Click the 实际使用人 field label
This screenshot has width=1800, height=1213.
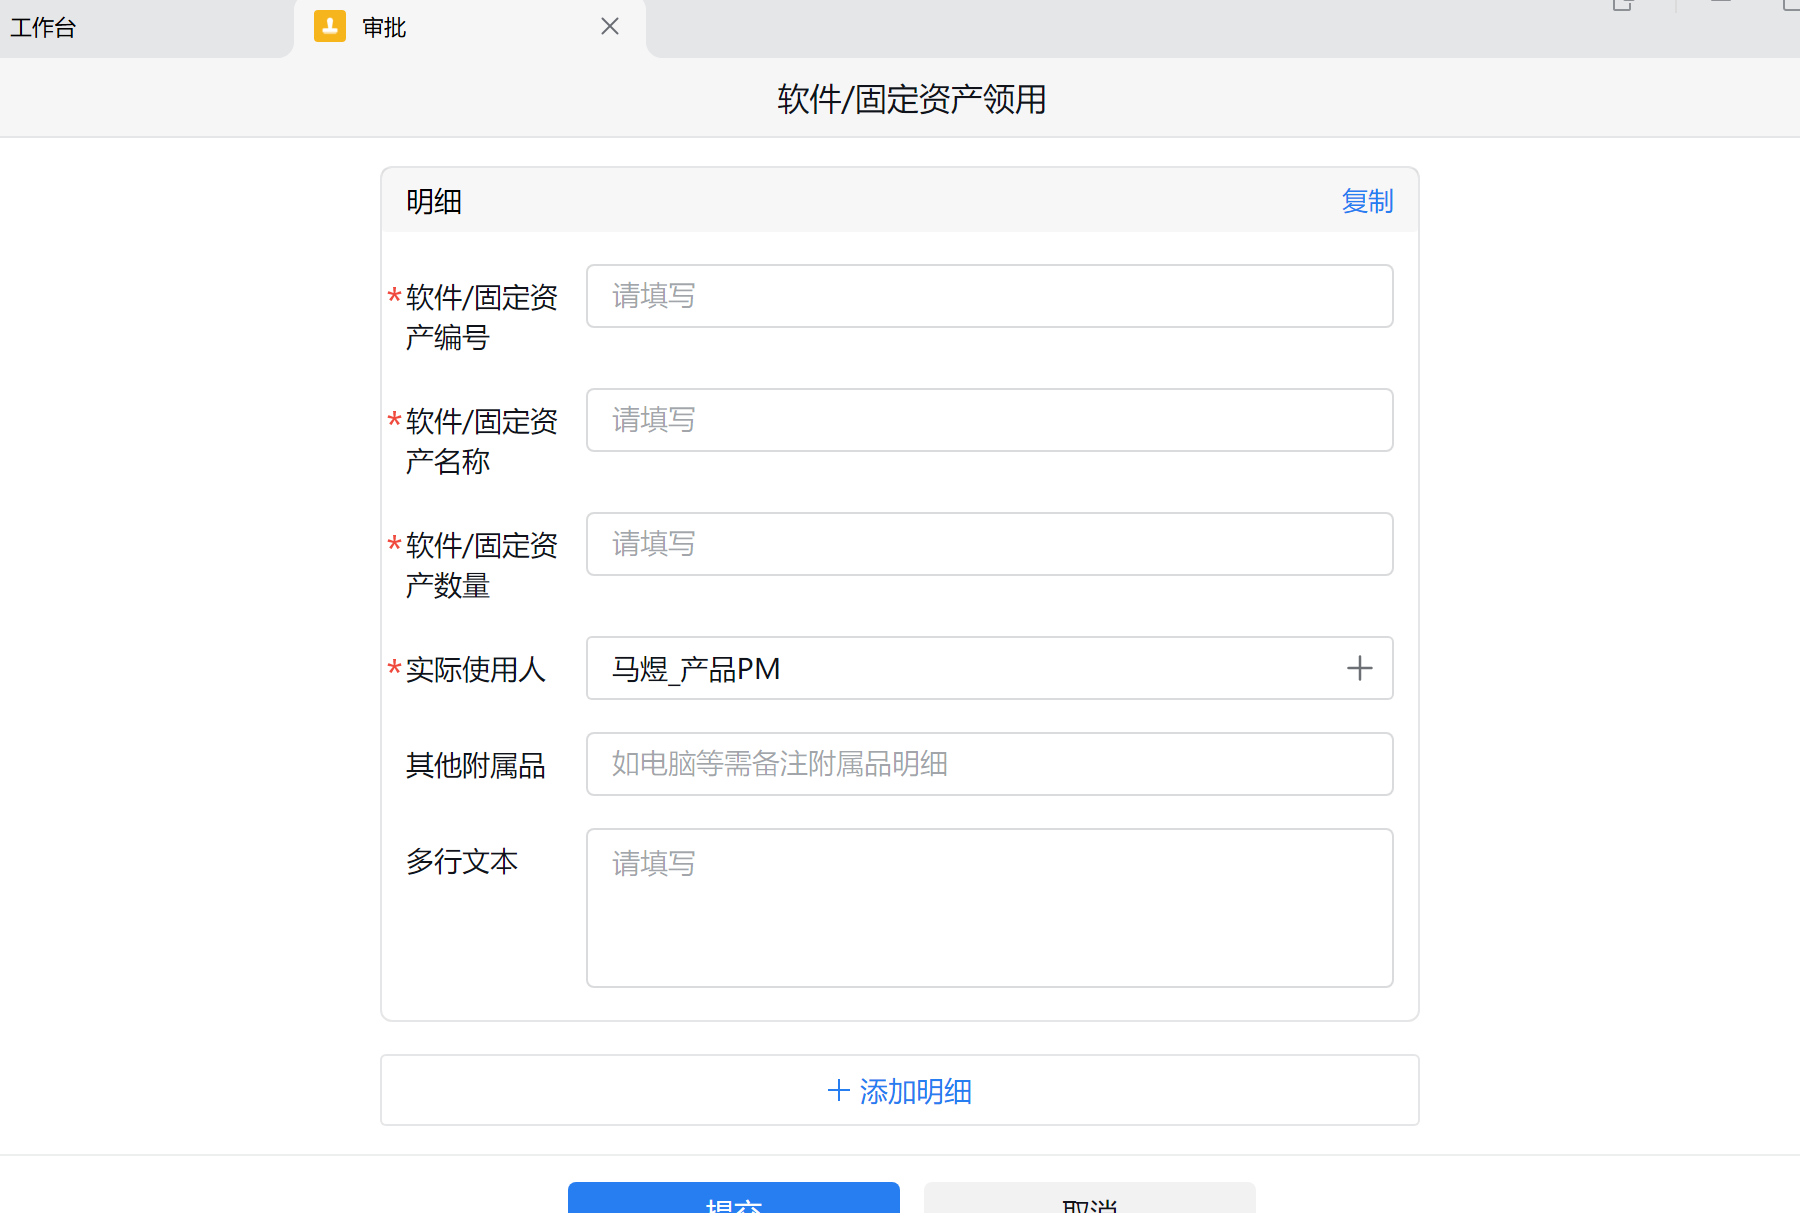475,669
